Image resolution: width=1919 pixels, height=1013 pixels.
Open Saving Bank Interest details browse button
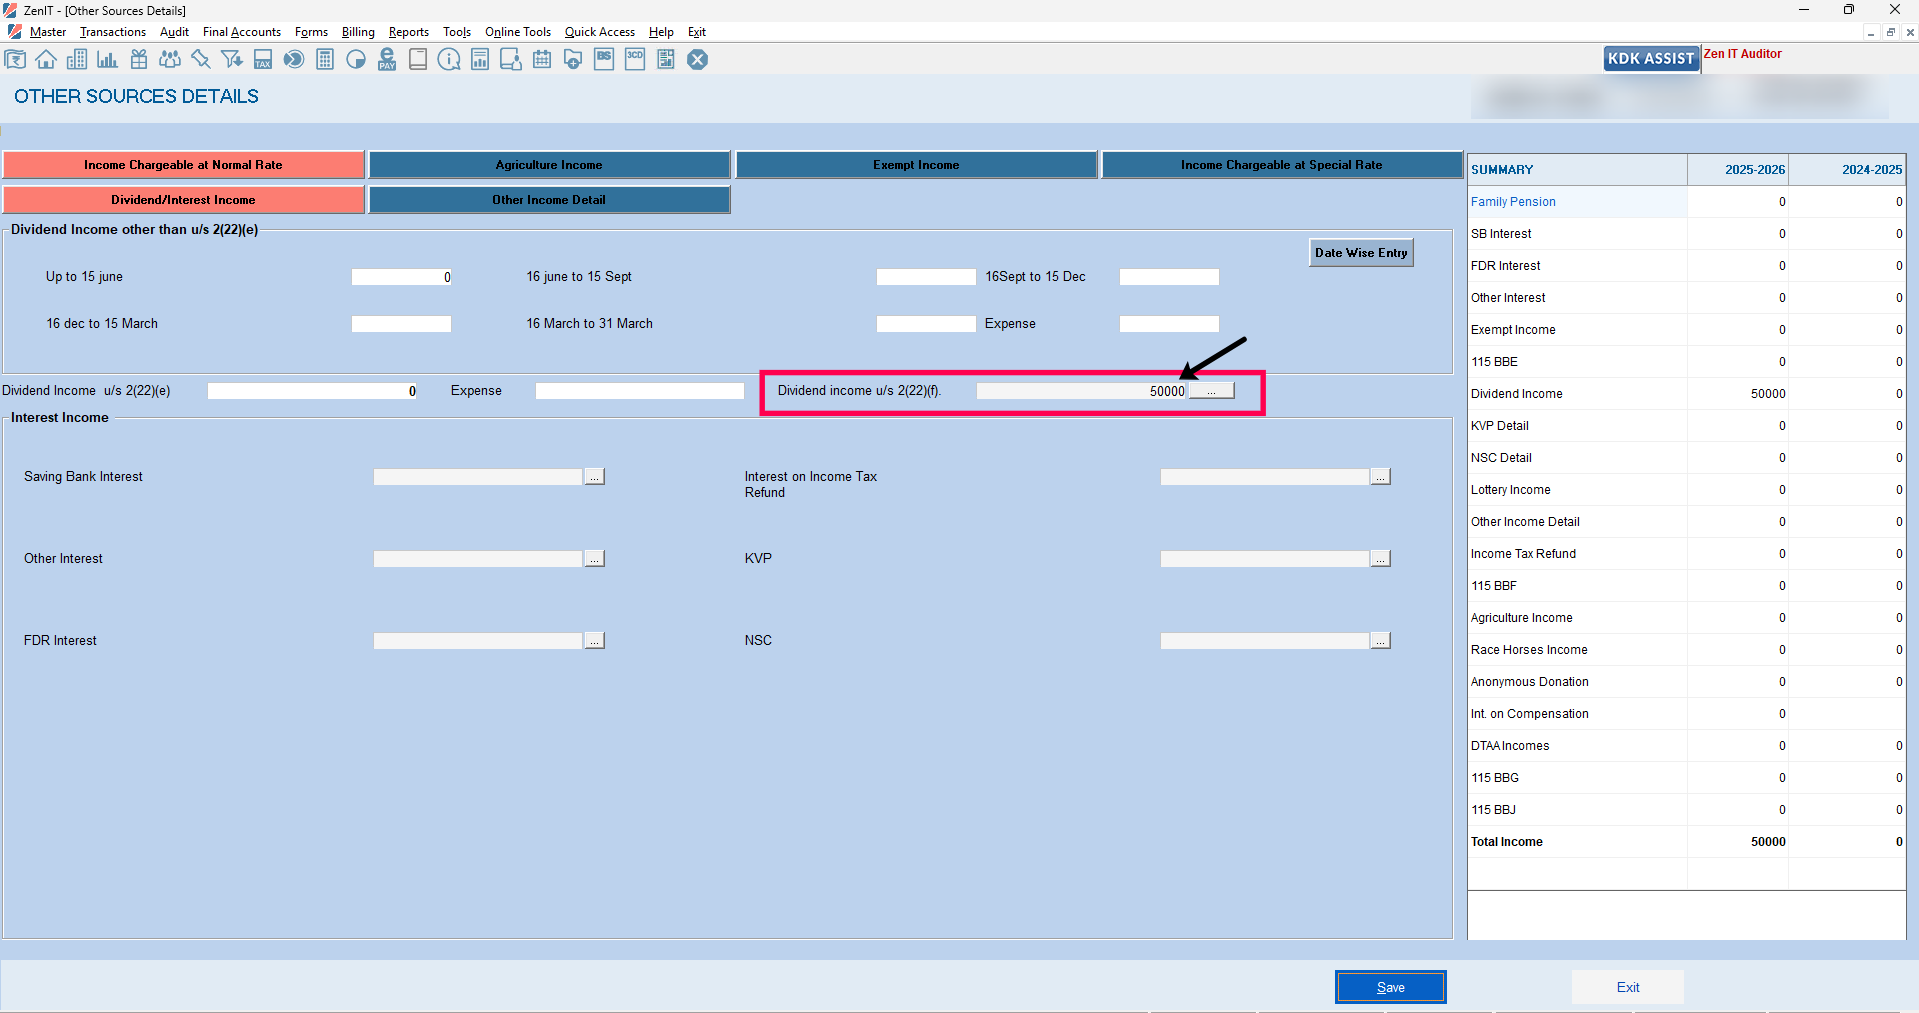pyautogui.click(x=595, y=478)
